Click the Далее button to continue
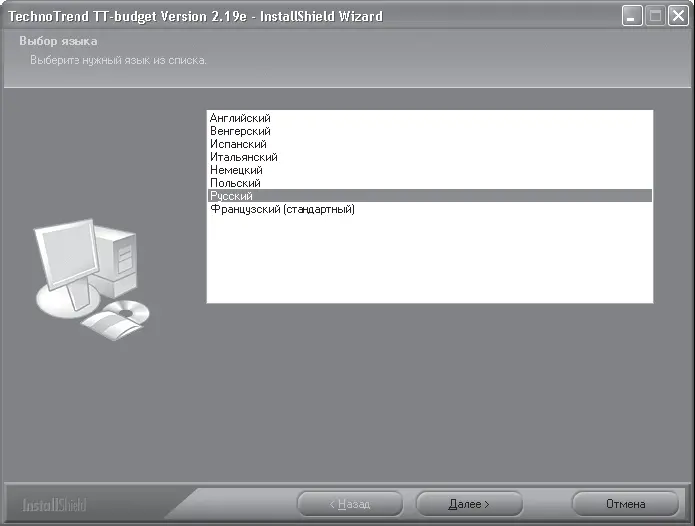695x526 pixels. 469,504
